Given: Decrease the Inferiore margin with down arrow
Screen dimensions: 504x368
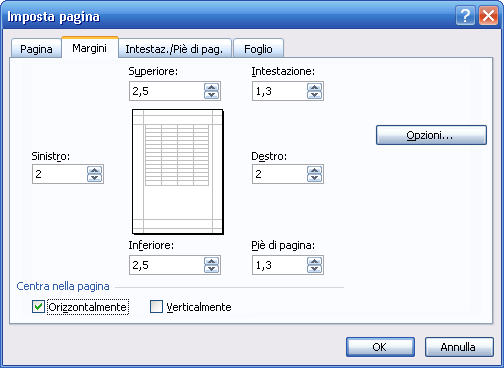Looking at the screenshot, I should tap(212, 269).
